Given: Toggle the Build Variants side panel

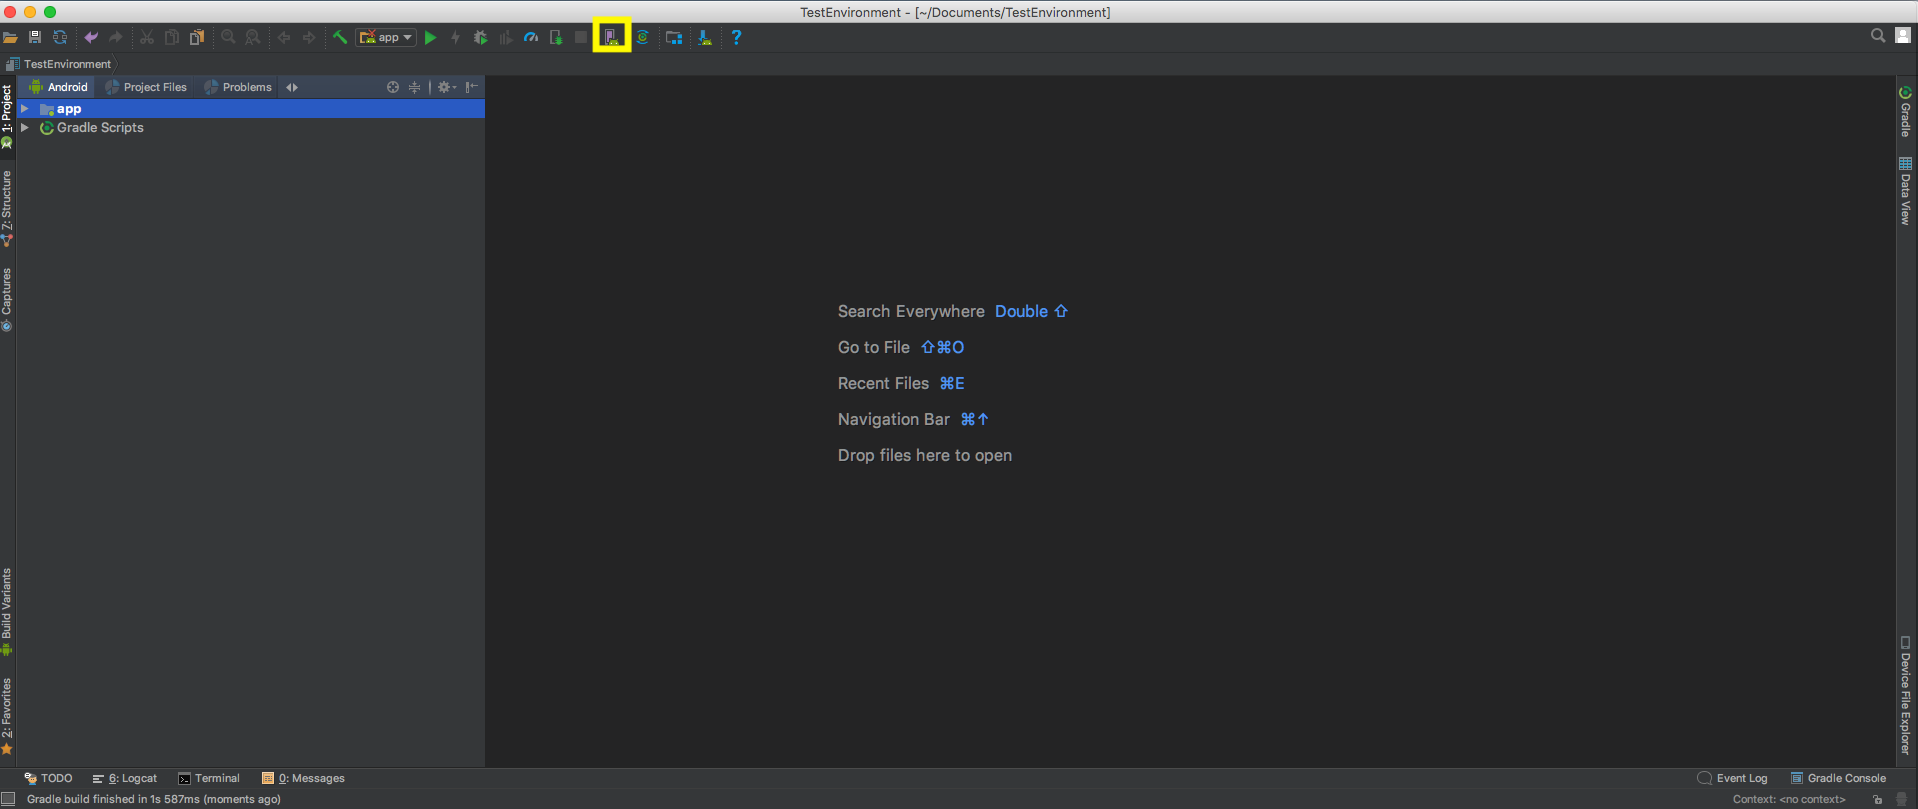Looking at the screenshot, I should [x=7, y=610].
